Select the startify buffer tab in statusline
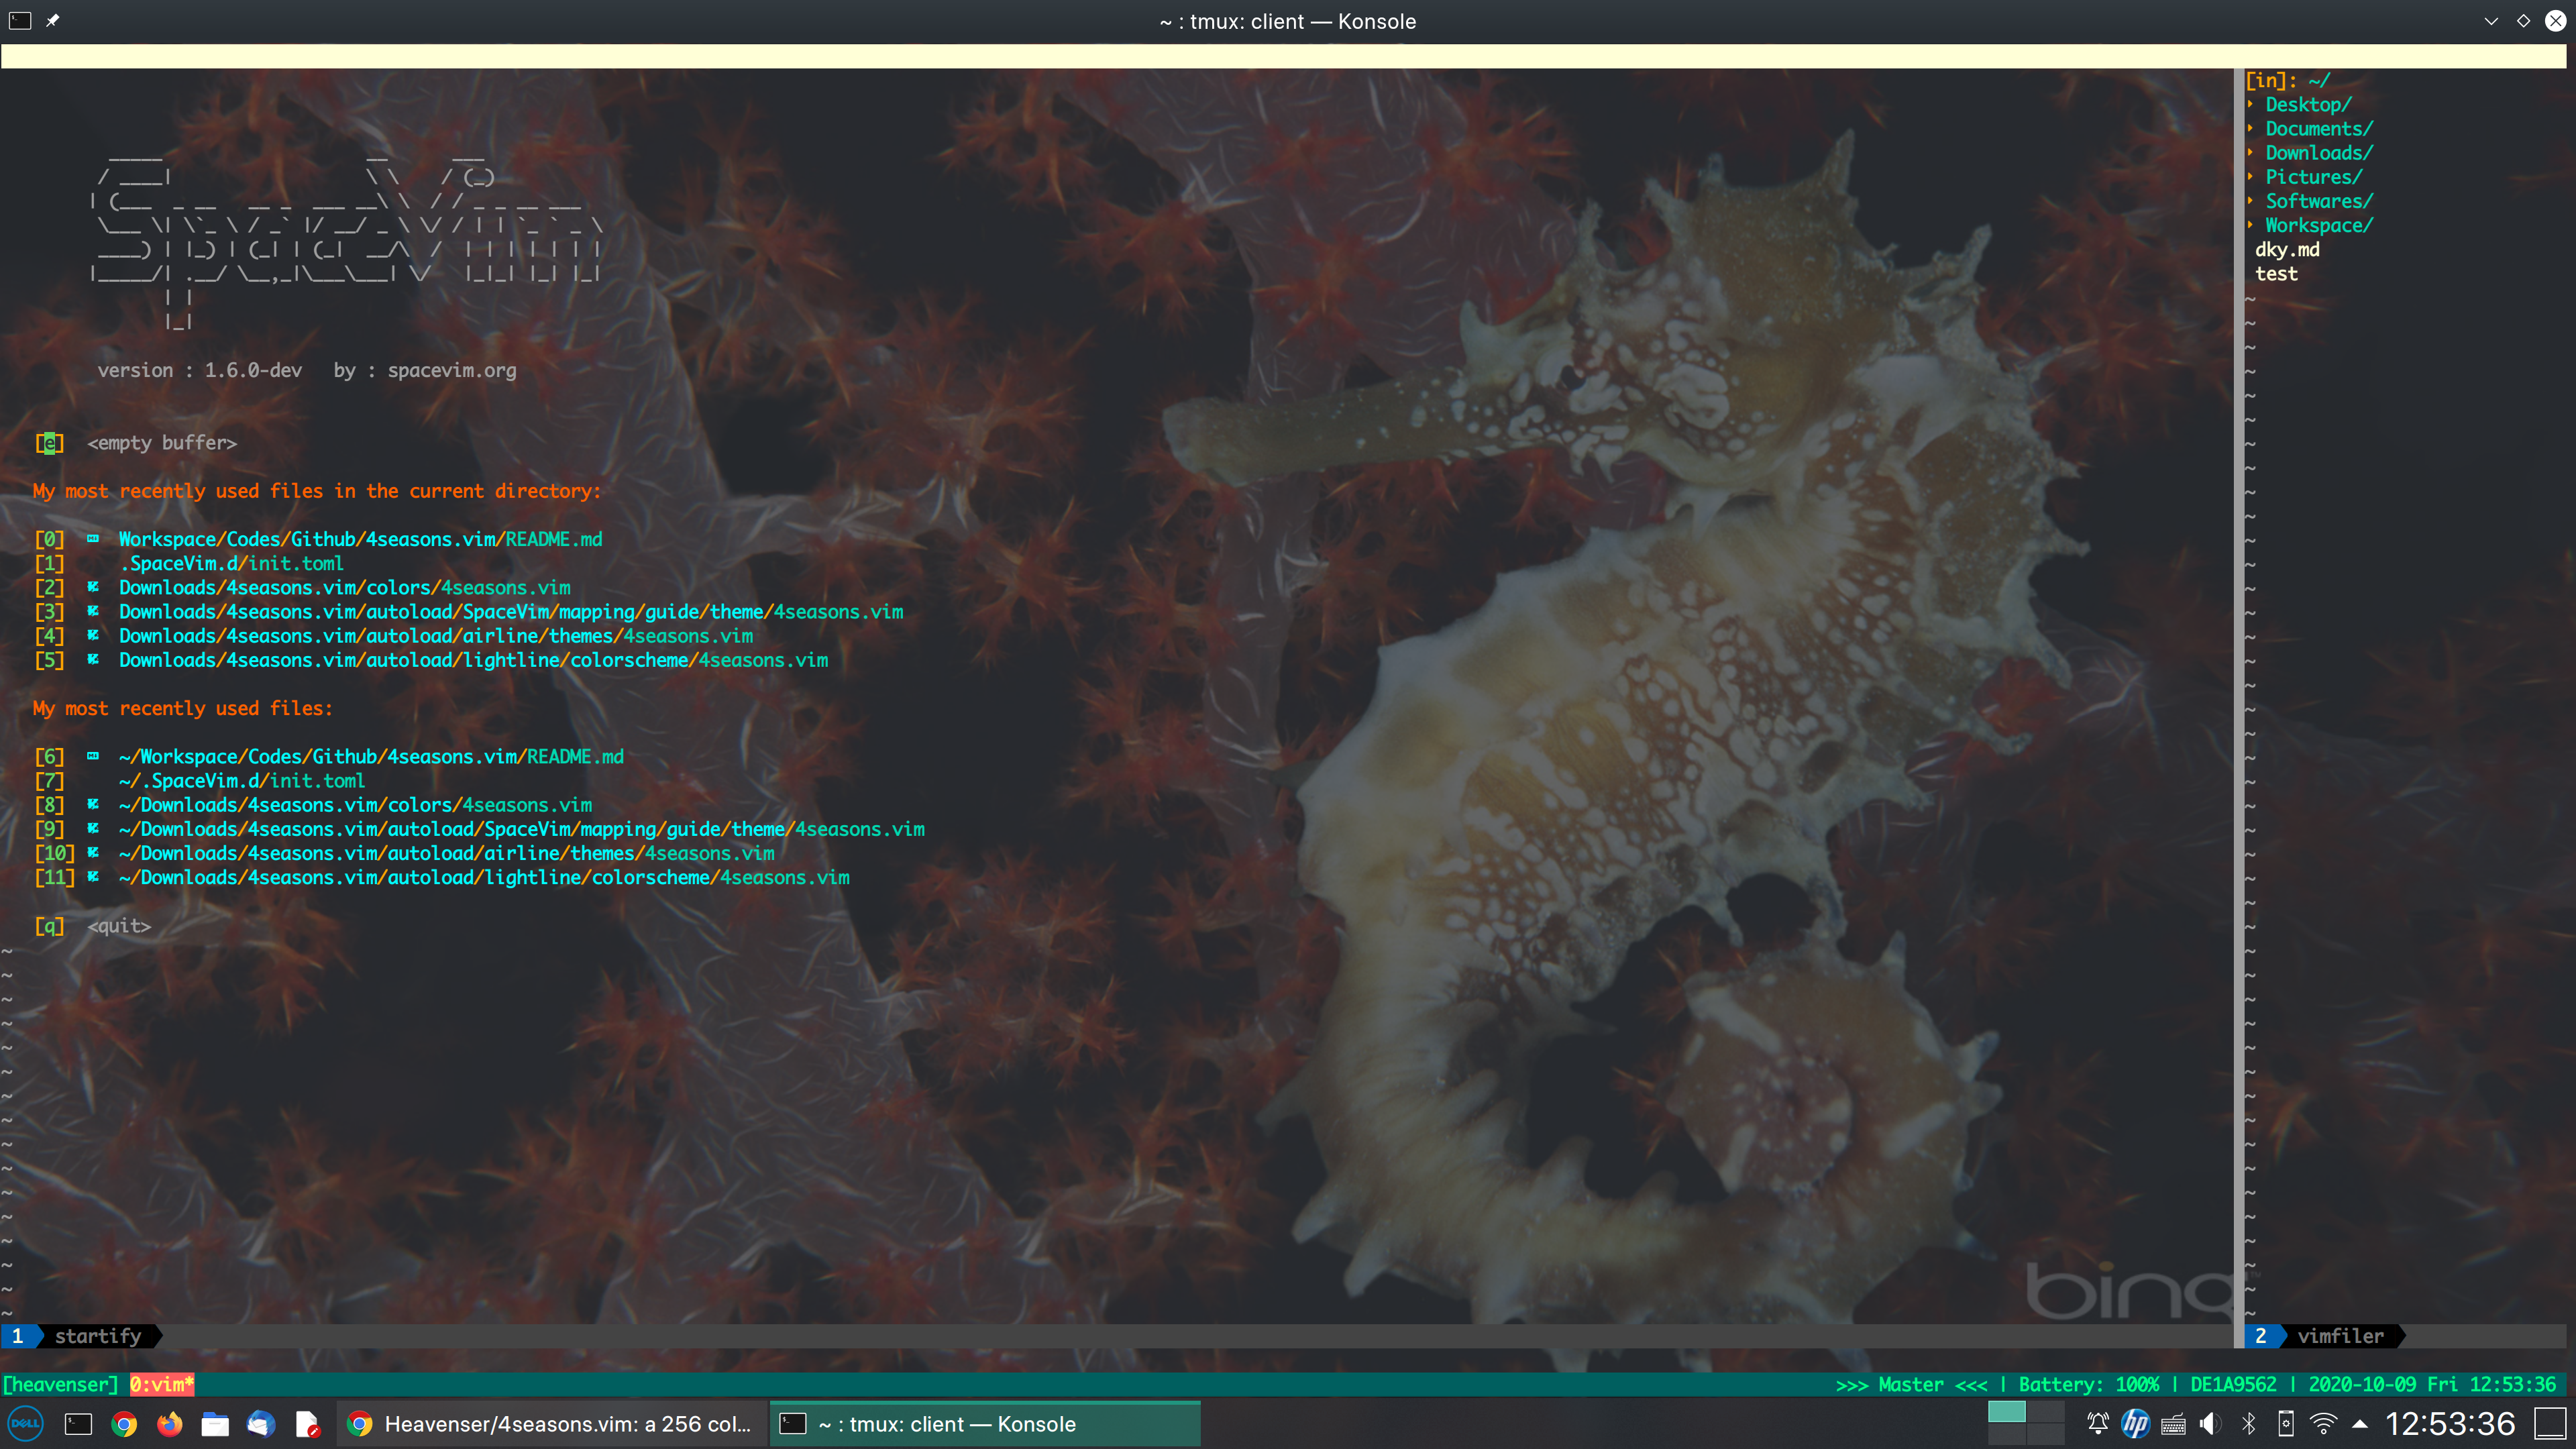This screenshot has height=1449, width=2576. 97,1336
